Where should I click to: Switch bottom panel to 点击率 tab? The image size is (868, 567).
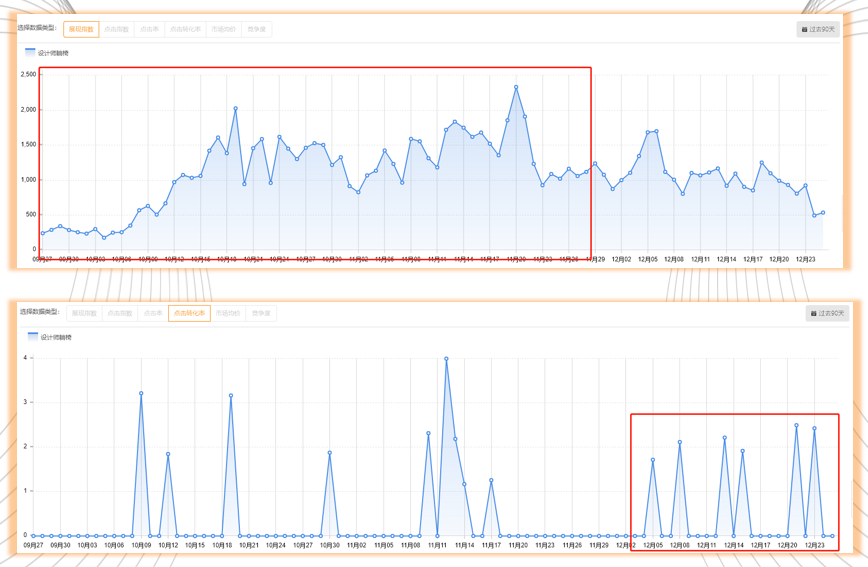(152, 313)
